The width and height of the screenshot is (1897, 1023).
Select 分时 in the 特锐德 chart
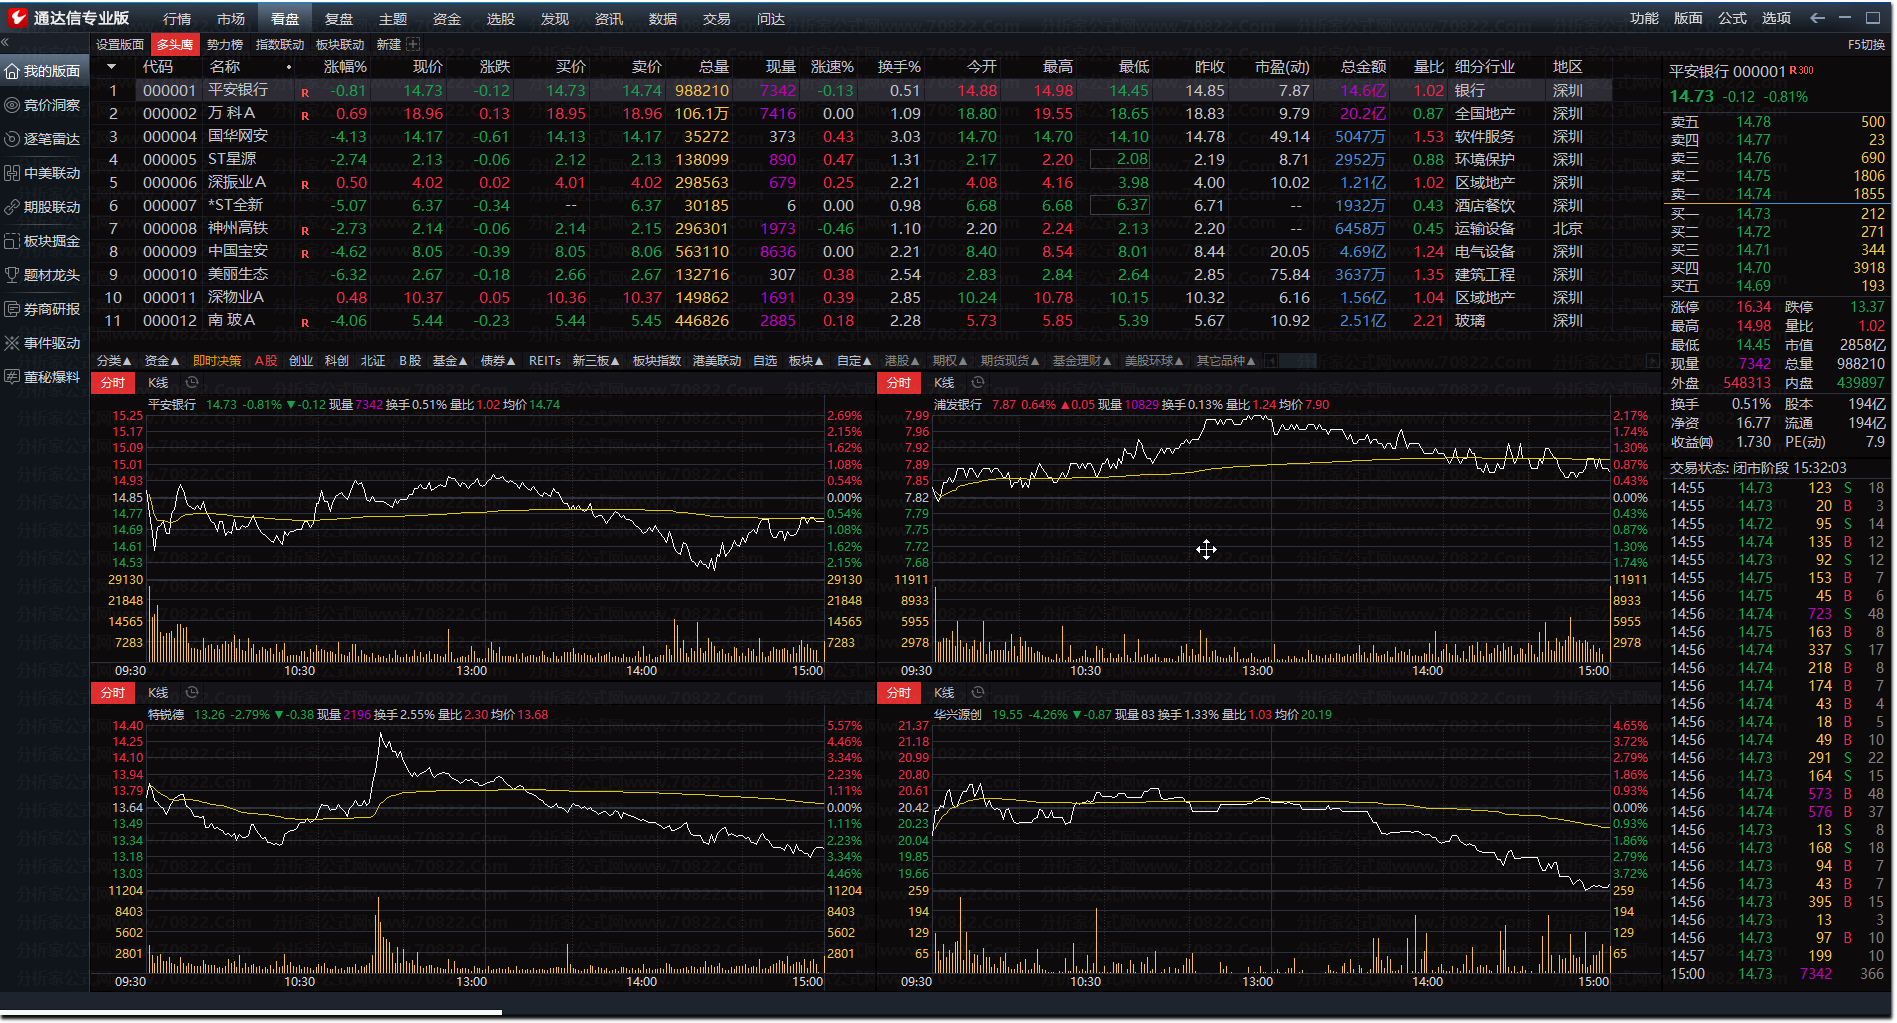[113, 693]
